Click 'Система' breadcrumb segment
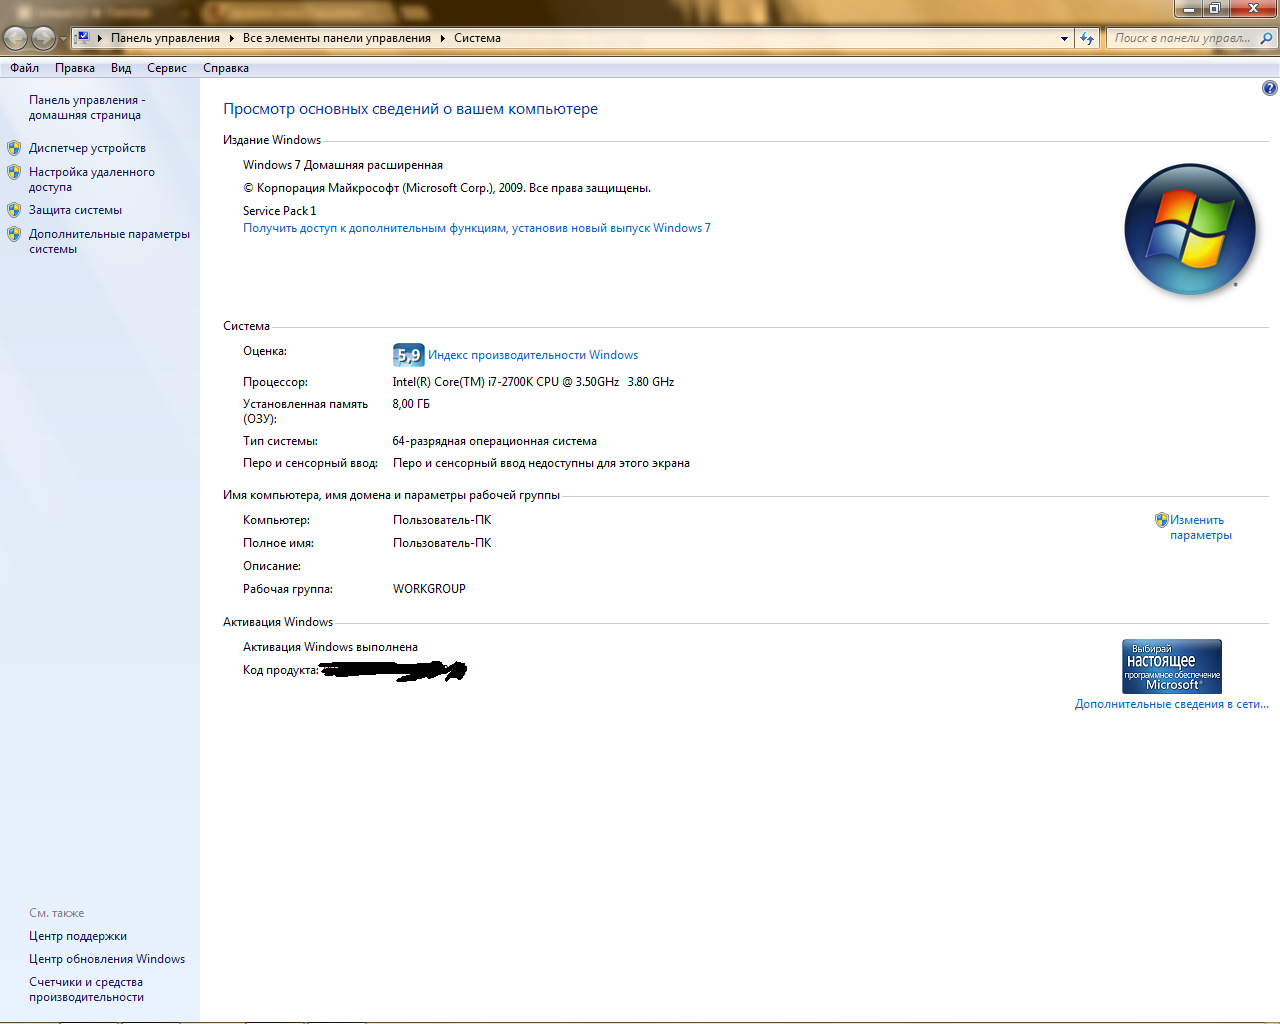This screenshot has width=1280, height=1024. pos(477,38)
